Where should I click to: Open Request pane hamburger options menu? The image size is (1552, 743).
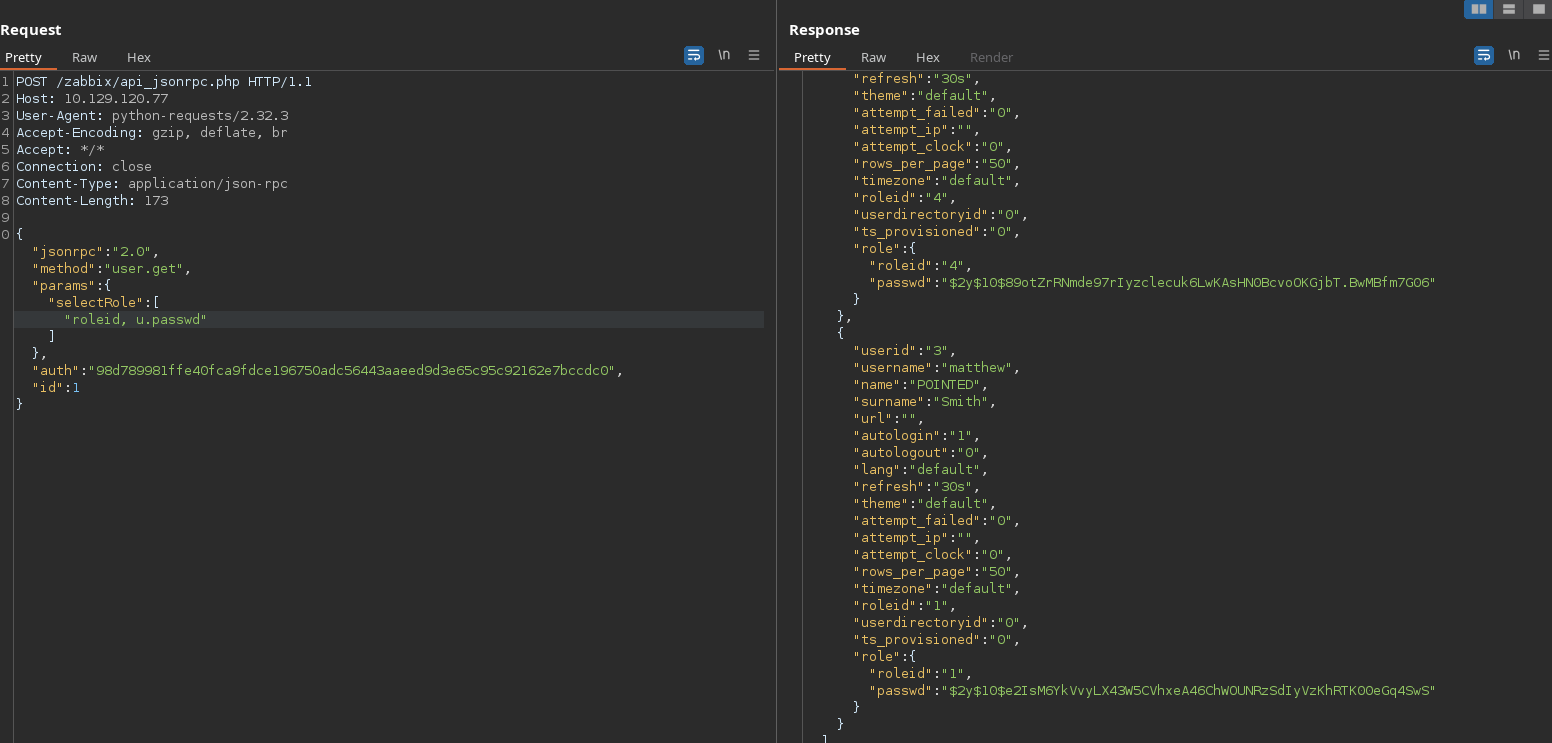coord(754,55)
